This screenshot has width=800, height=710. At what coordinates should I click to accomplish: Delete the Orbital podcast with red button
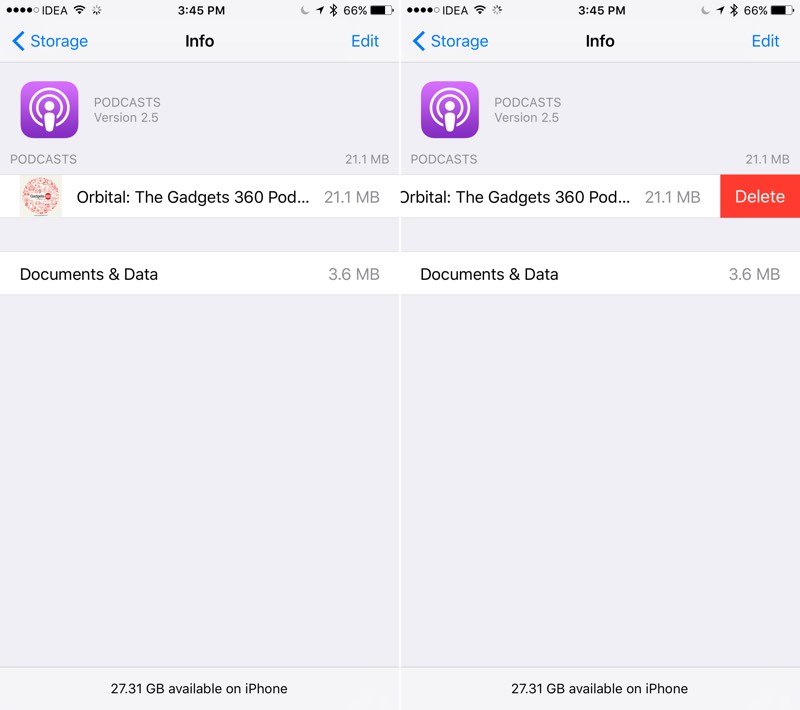[x=760, y=196]
